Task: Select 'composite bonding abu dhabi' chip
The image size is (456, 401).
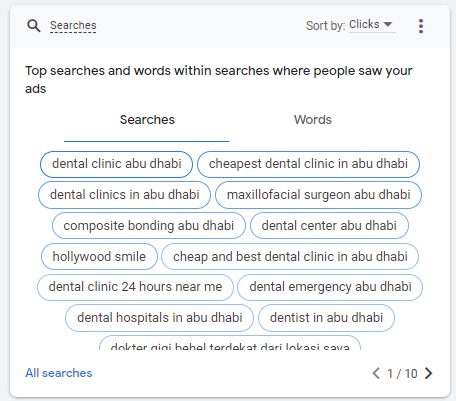Action: pyautogui.click(x=149, y=226)
